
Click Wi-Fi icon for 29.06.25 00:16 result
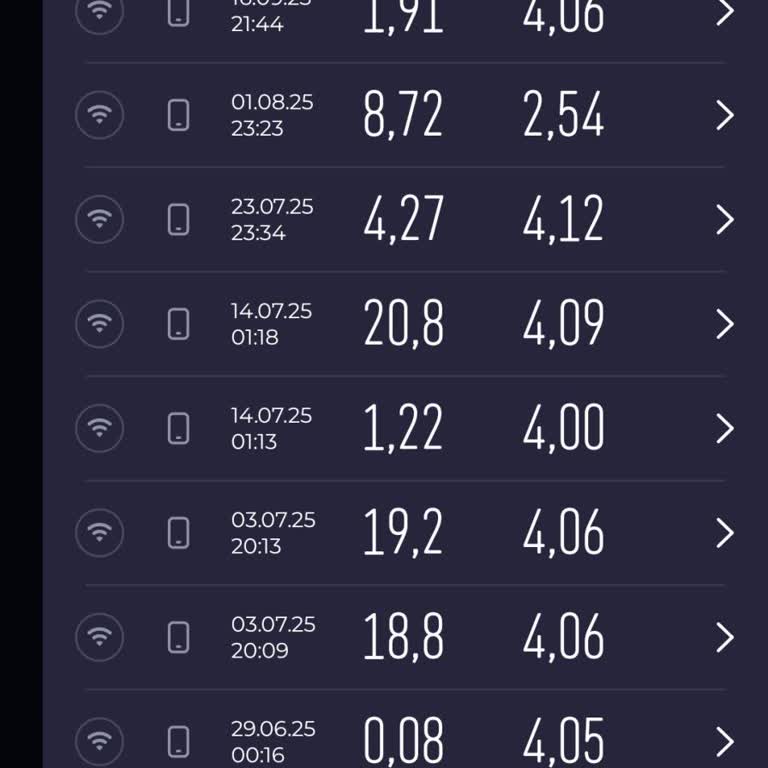(99, 741)
